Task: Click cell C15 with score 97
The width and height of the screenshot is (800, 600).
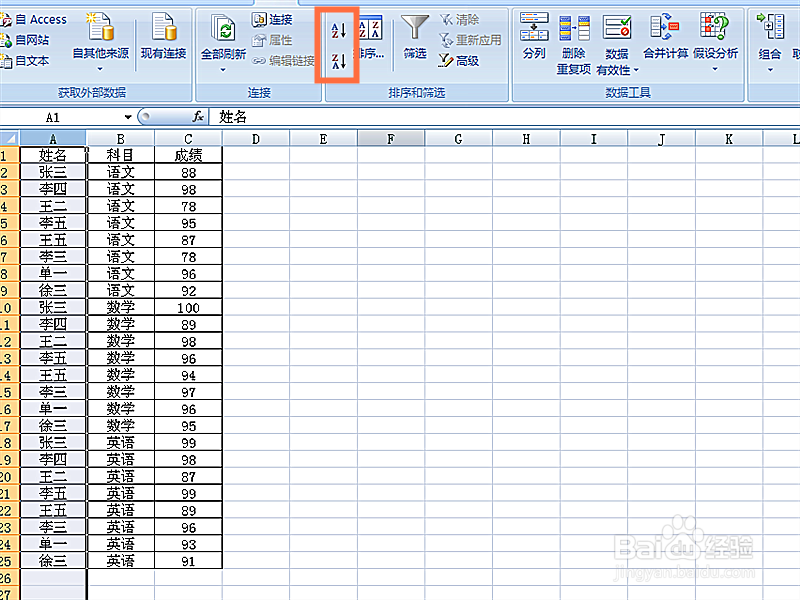Action: (x=188, y=392)
